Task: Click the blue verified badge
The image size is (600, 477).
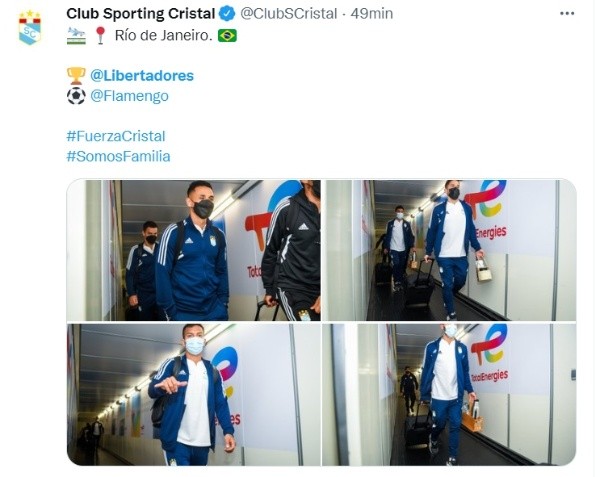Action: (227, 14)
